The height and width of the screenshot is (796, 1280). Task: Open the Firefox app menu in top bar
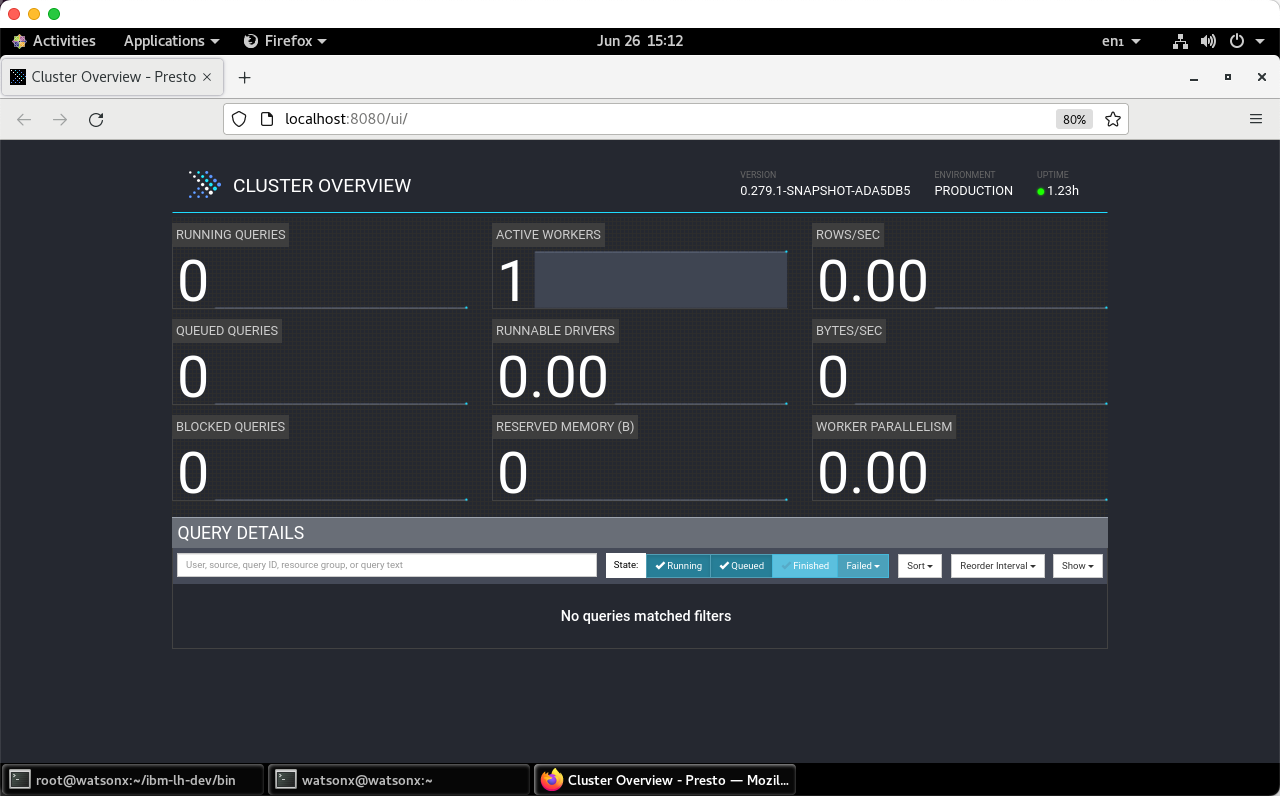pyautogui.click(x=285, y=41)
